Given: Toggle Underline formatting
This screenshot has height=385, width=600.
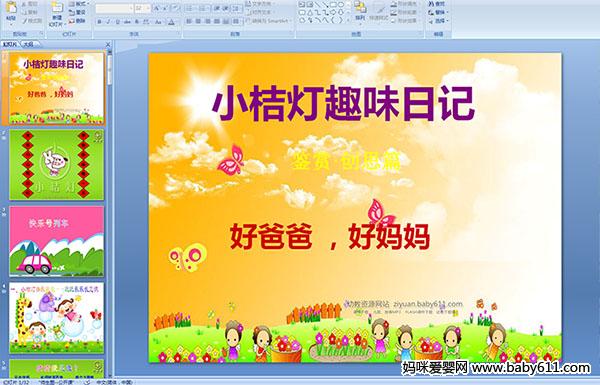Looking at the screenshot, I should click(x=118, y=22).
